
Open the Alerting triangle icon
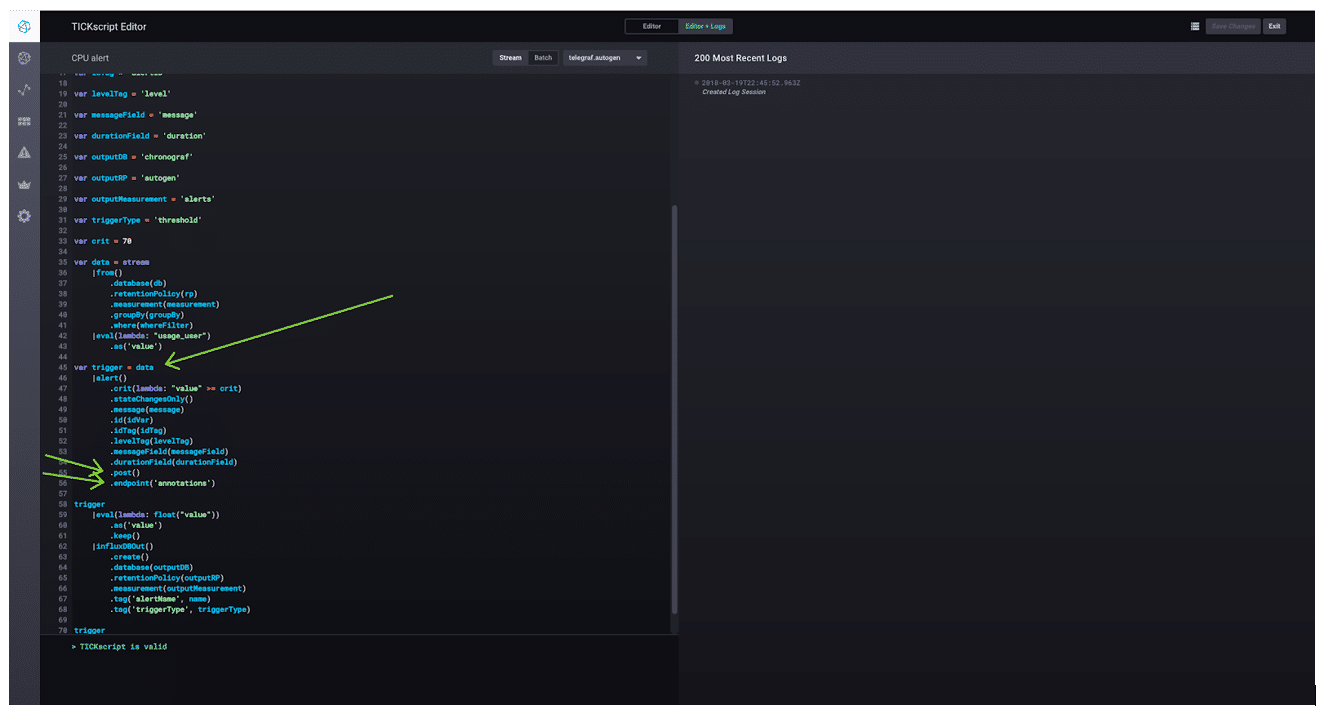24,153
